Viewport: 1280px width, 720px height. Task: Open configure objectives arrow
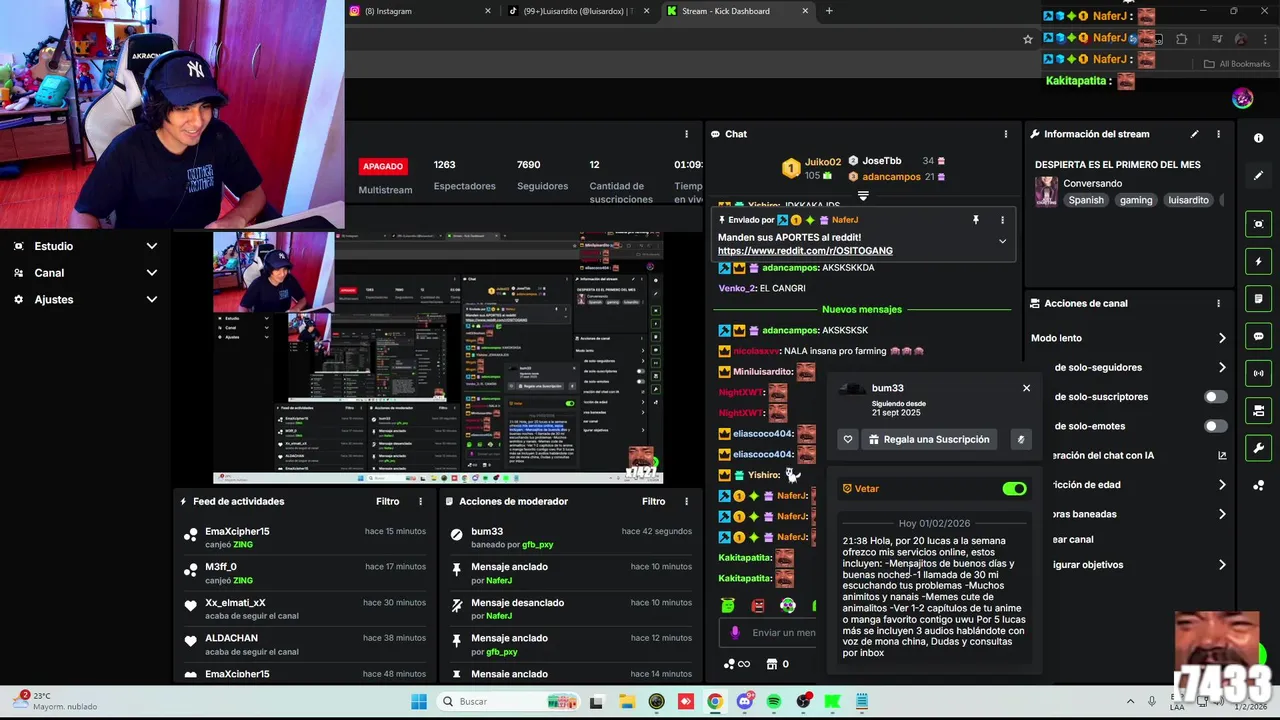(1222, 565)
